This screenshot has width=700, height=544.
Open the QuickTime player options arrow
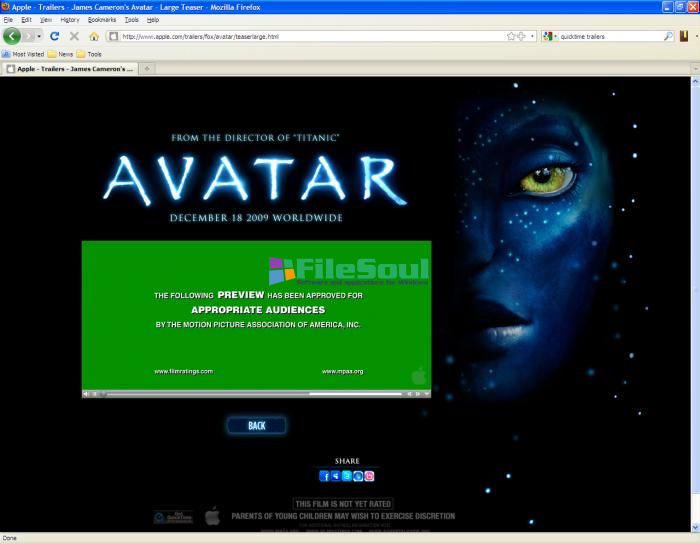tap(427, 394)
